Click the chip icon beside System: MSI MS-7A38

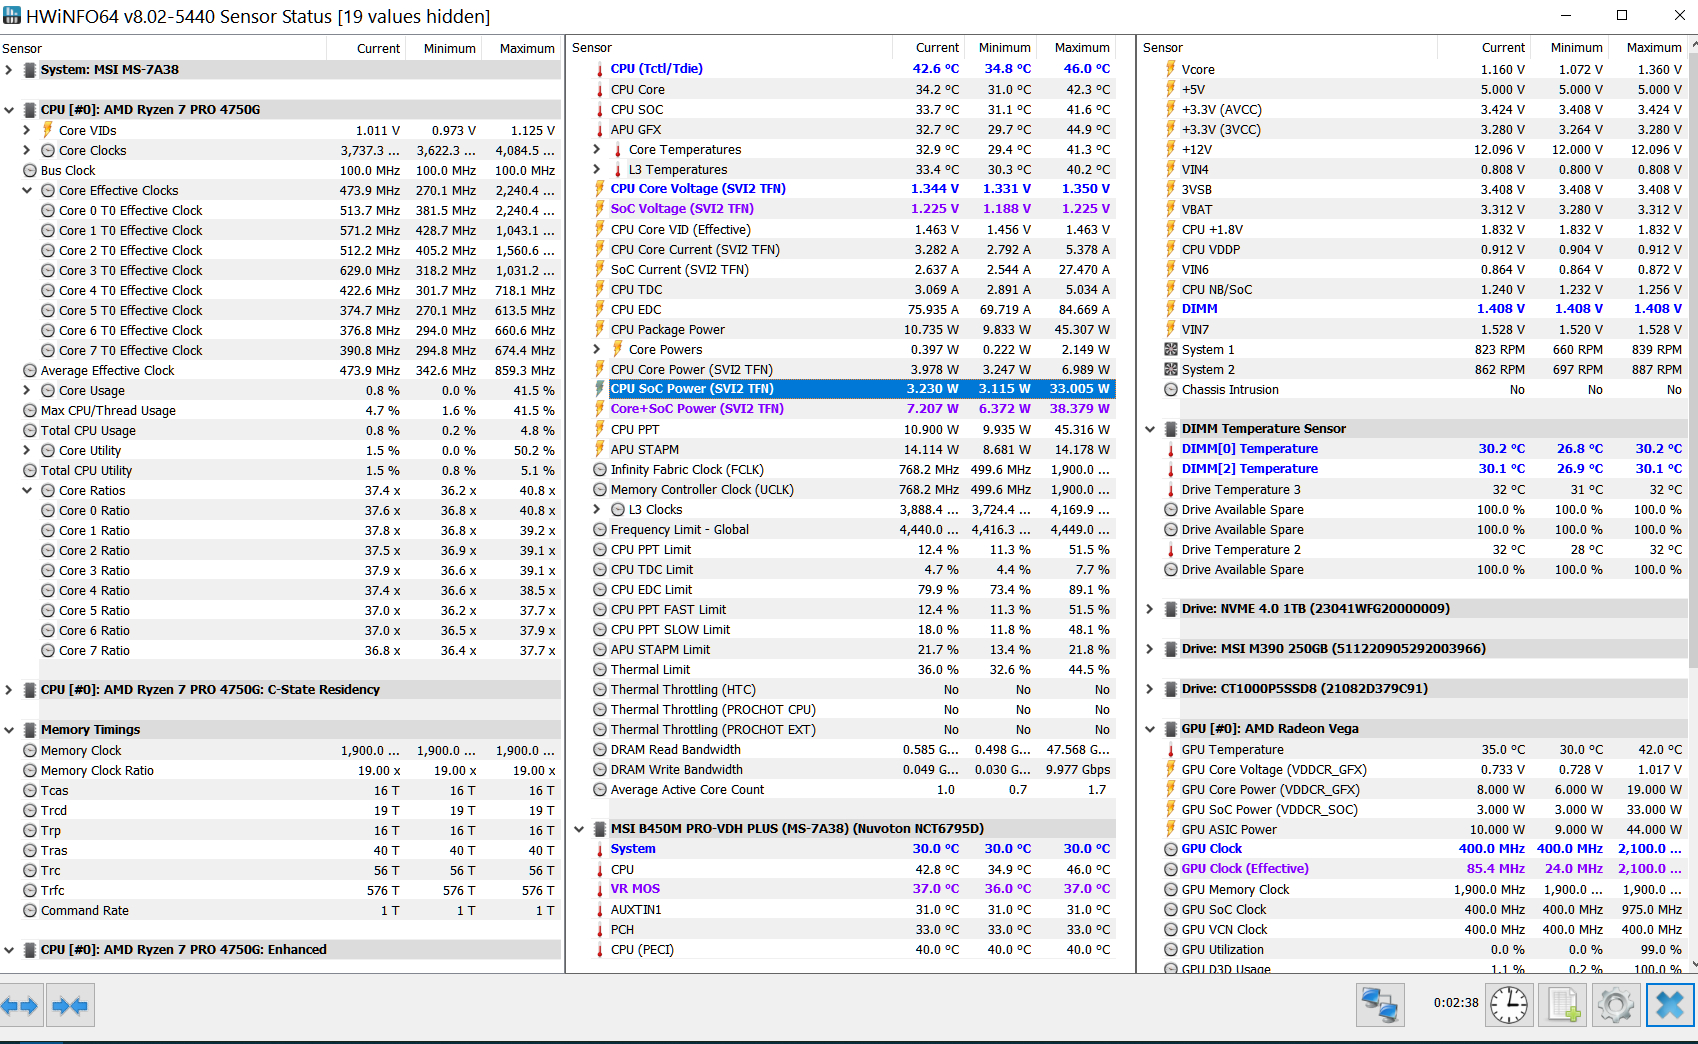pyautogui.click(x=30, y=70)
